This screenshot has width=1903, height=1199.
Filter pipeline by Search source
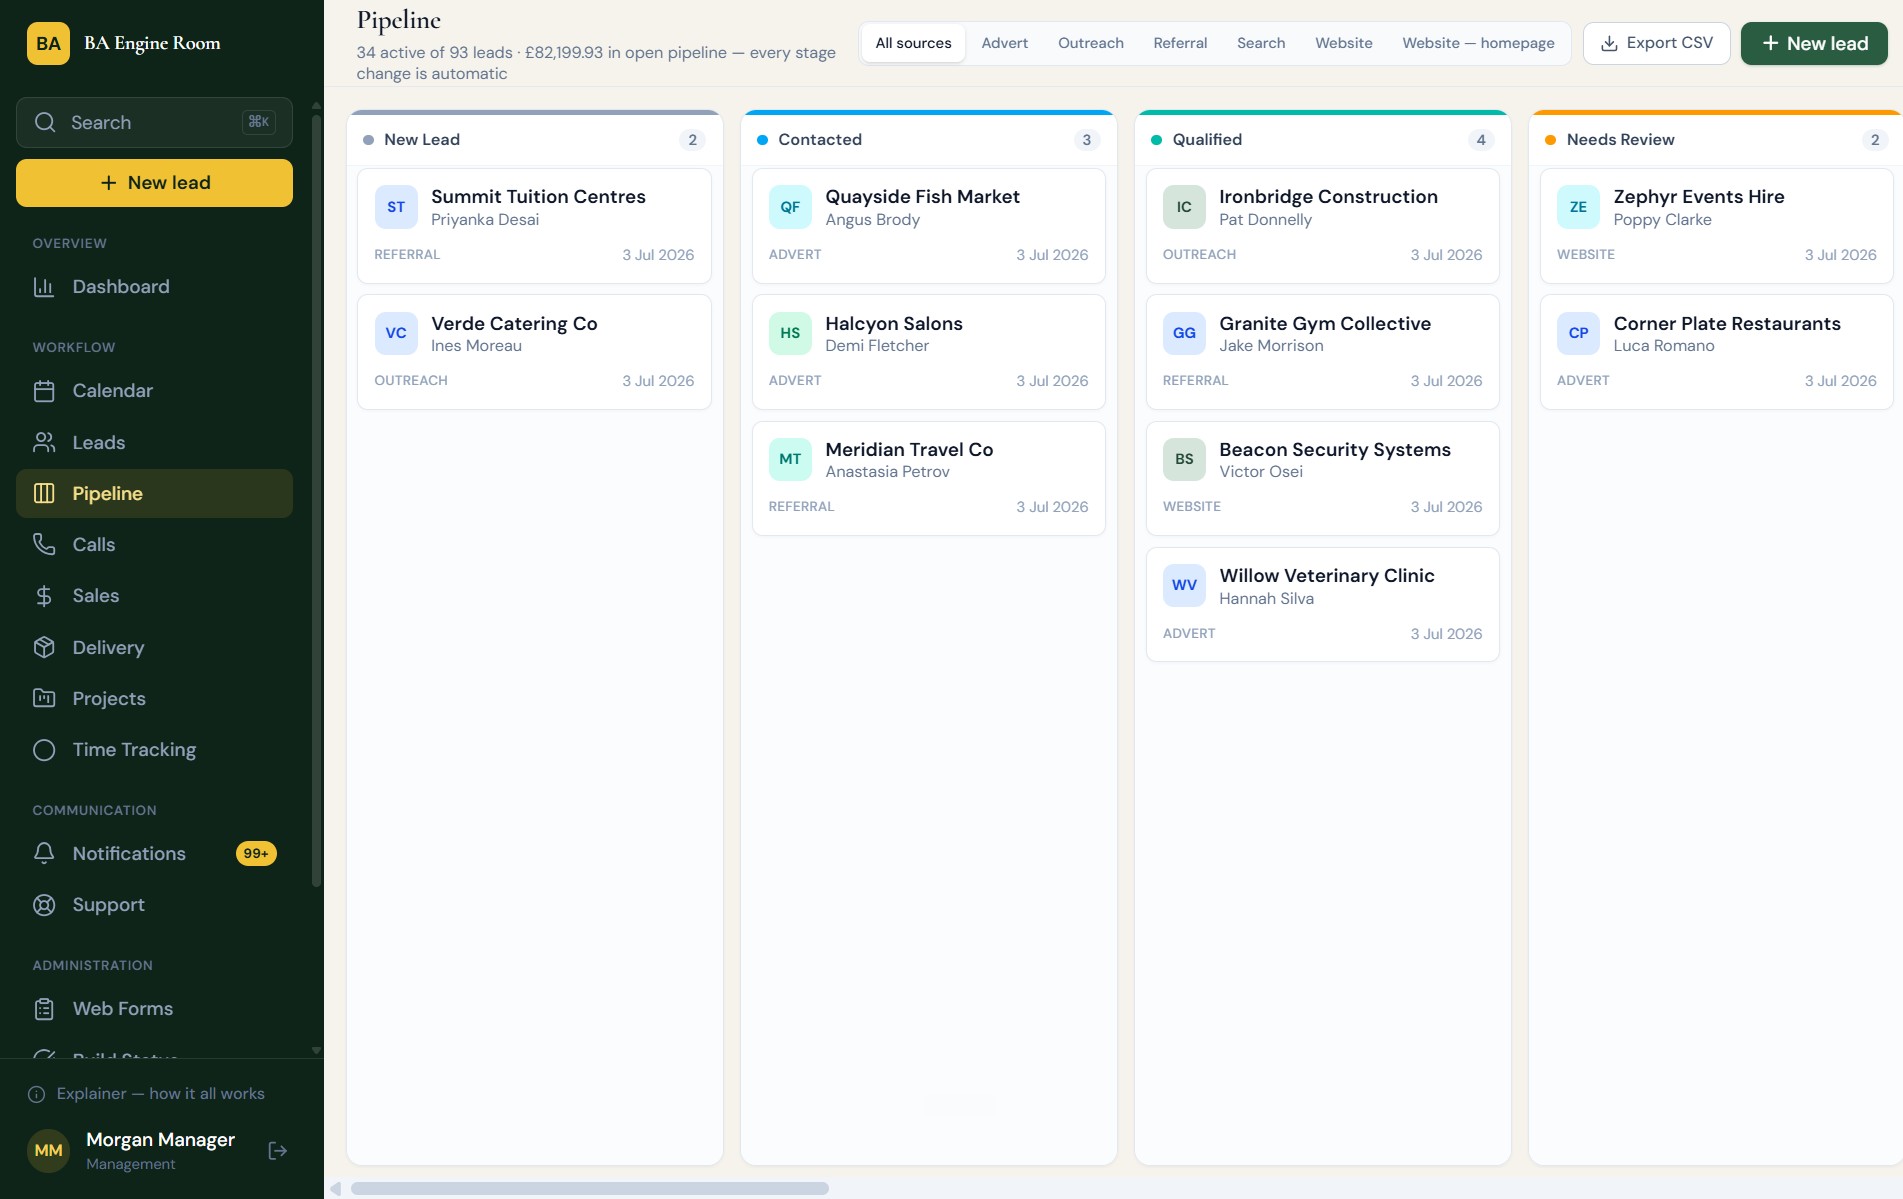(1261, 43)
